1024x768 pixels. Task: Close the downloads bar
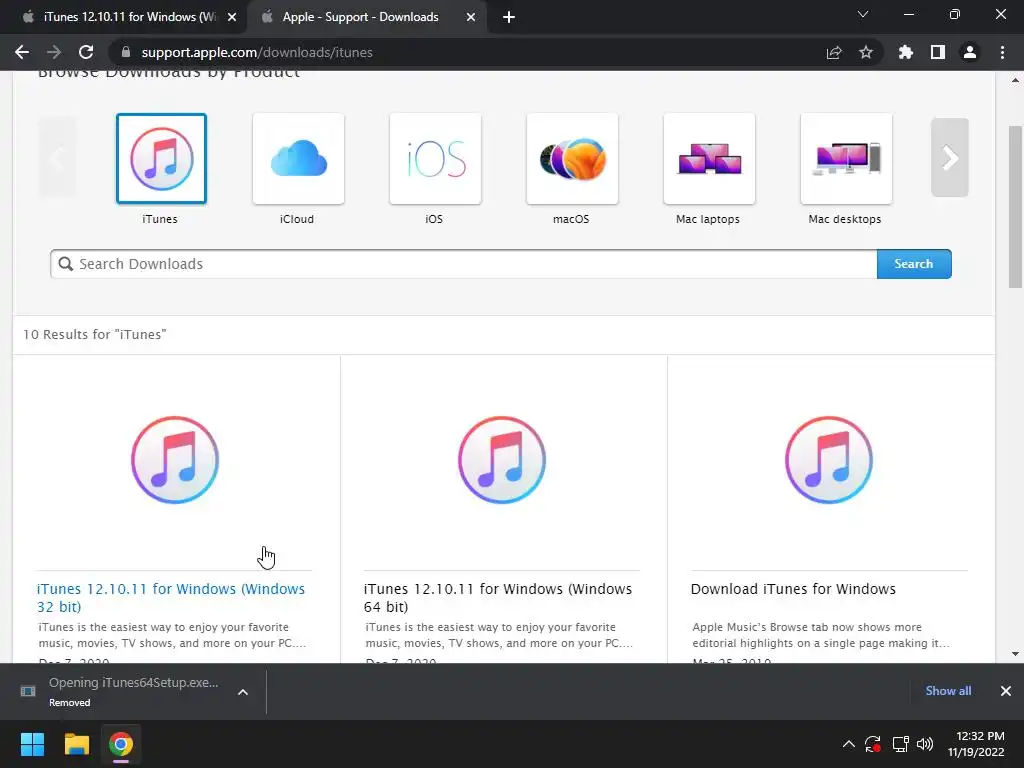tap(1006, 691)
